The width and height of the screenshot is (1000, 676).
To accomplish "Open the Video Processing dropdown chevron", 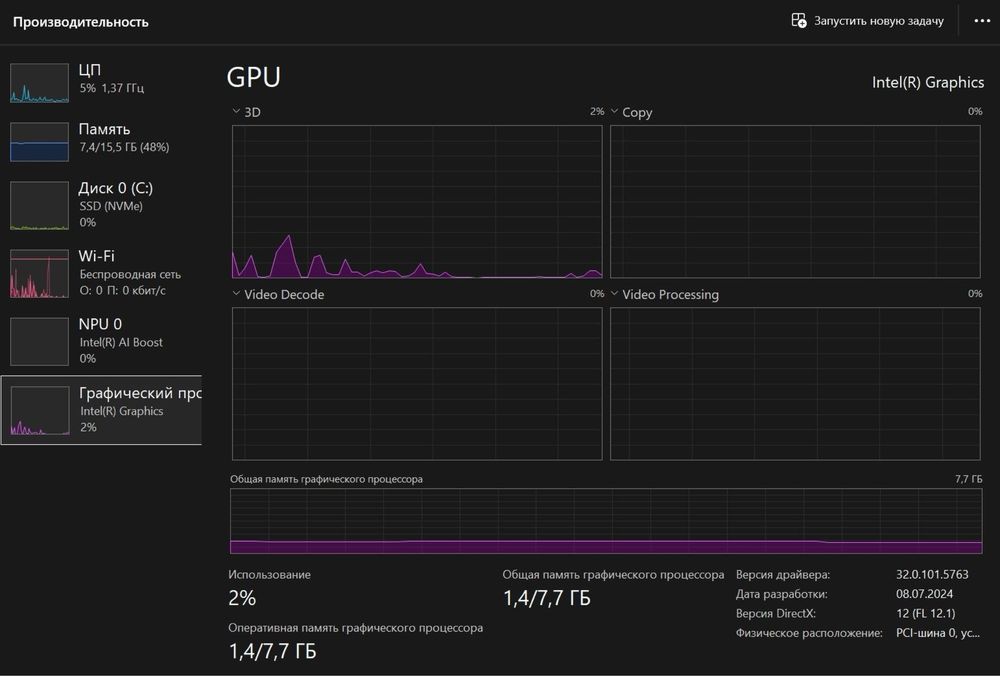I will (615, 294).
